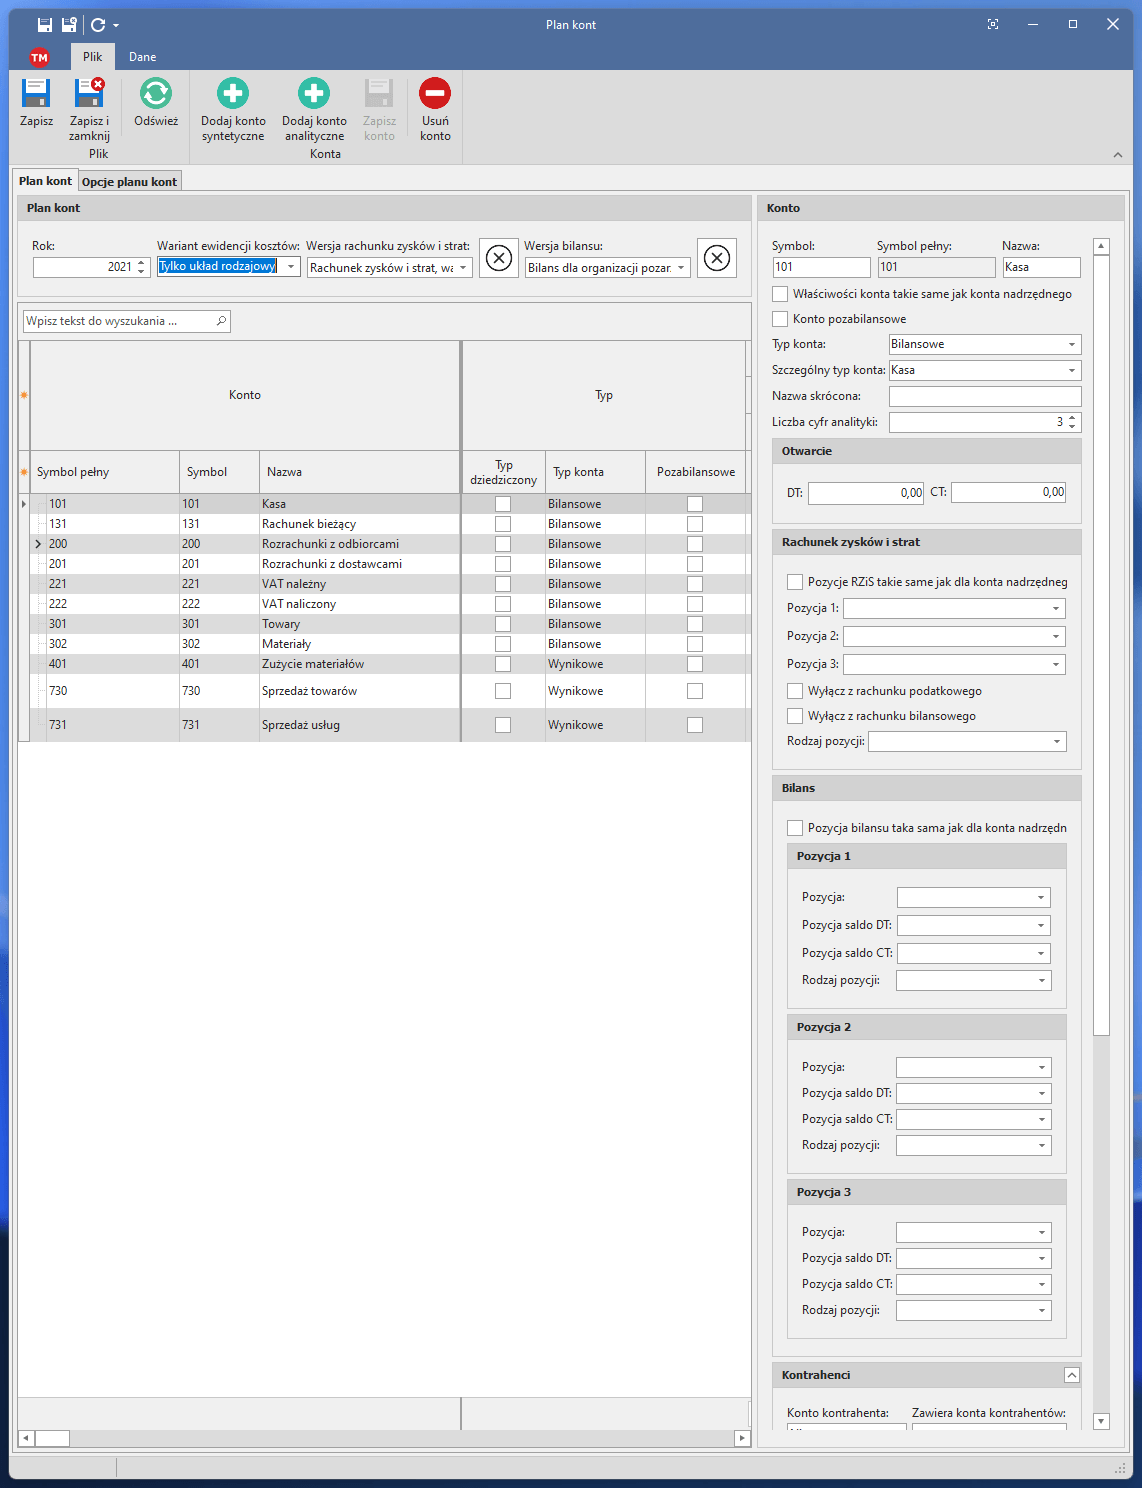
Task: Tick Wyłącz z rachunku podatkowego checkbox
Action: point(795,691)
